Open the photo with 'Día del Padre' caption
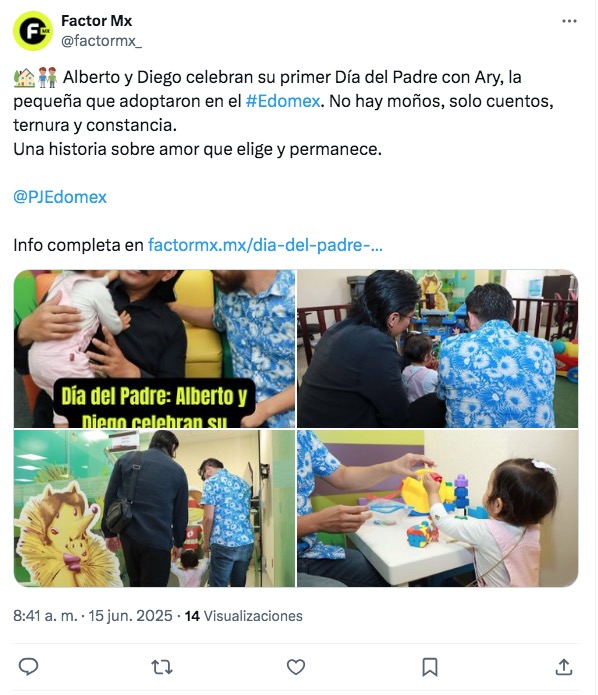598x695 pixels. 154,348
